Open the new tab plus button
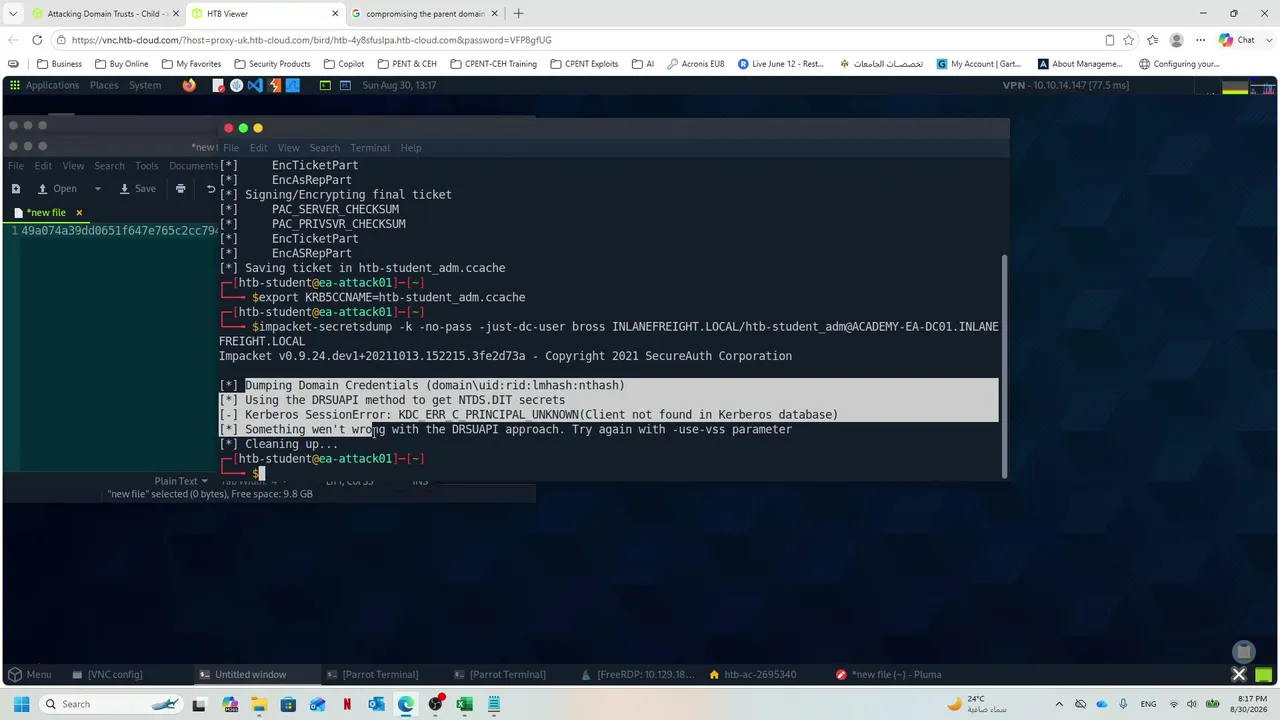 point(518,14)
